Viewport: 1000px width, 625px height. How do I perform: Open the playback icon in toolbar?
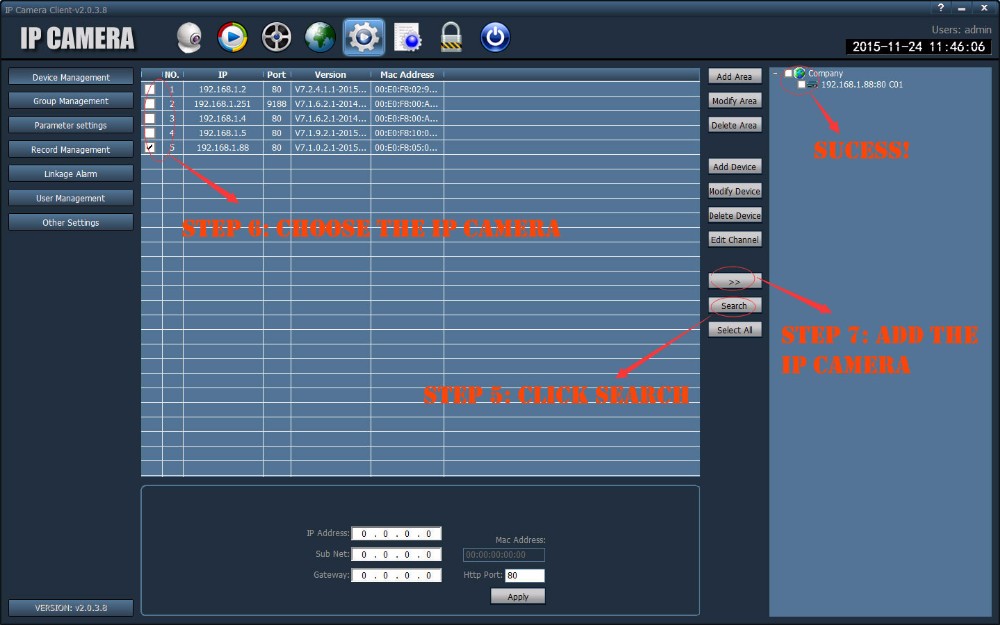point(232,37)
